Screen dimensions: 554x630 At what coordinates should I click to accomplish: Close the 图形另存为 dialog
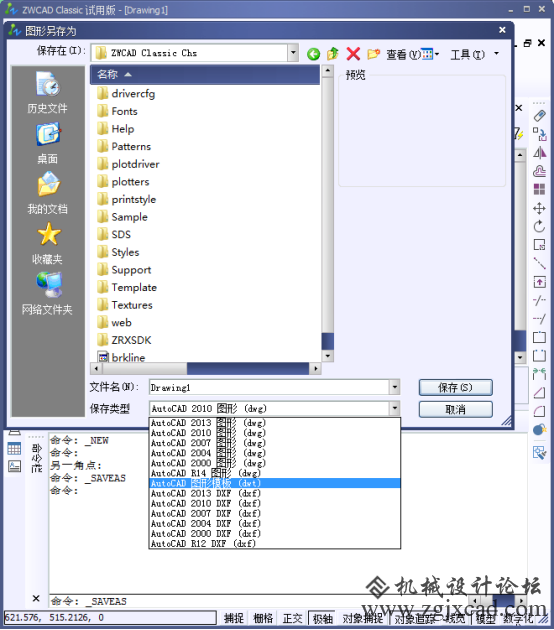point(502,30)
